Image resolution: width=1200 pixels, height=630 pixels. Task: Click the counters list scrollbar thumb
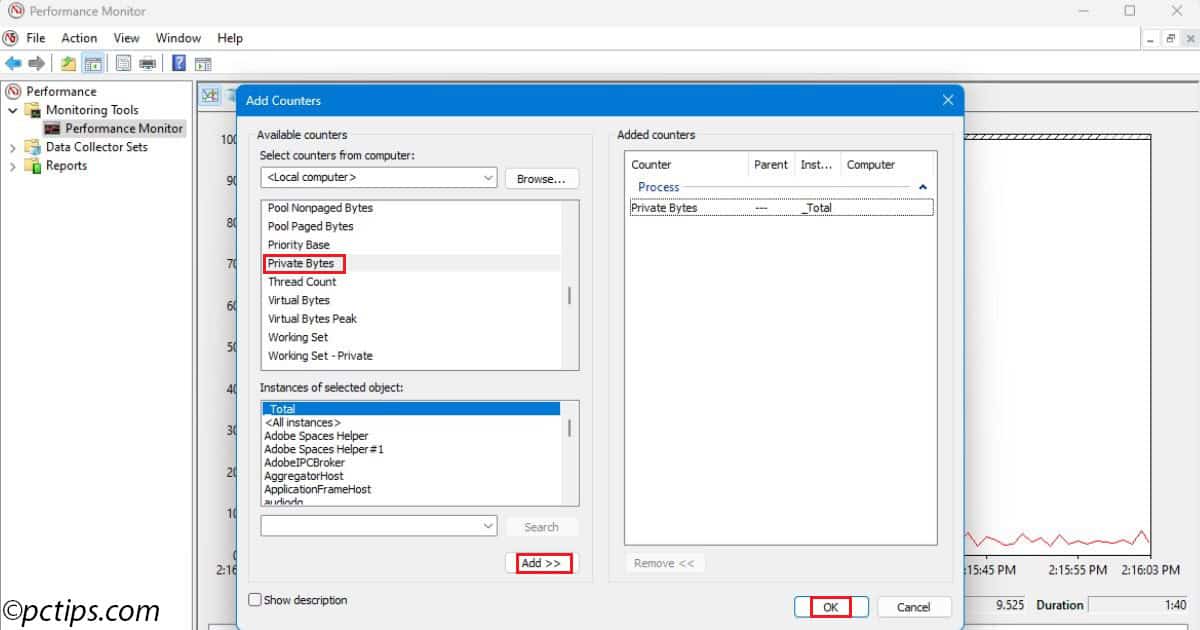point(570,295)
